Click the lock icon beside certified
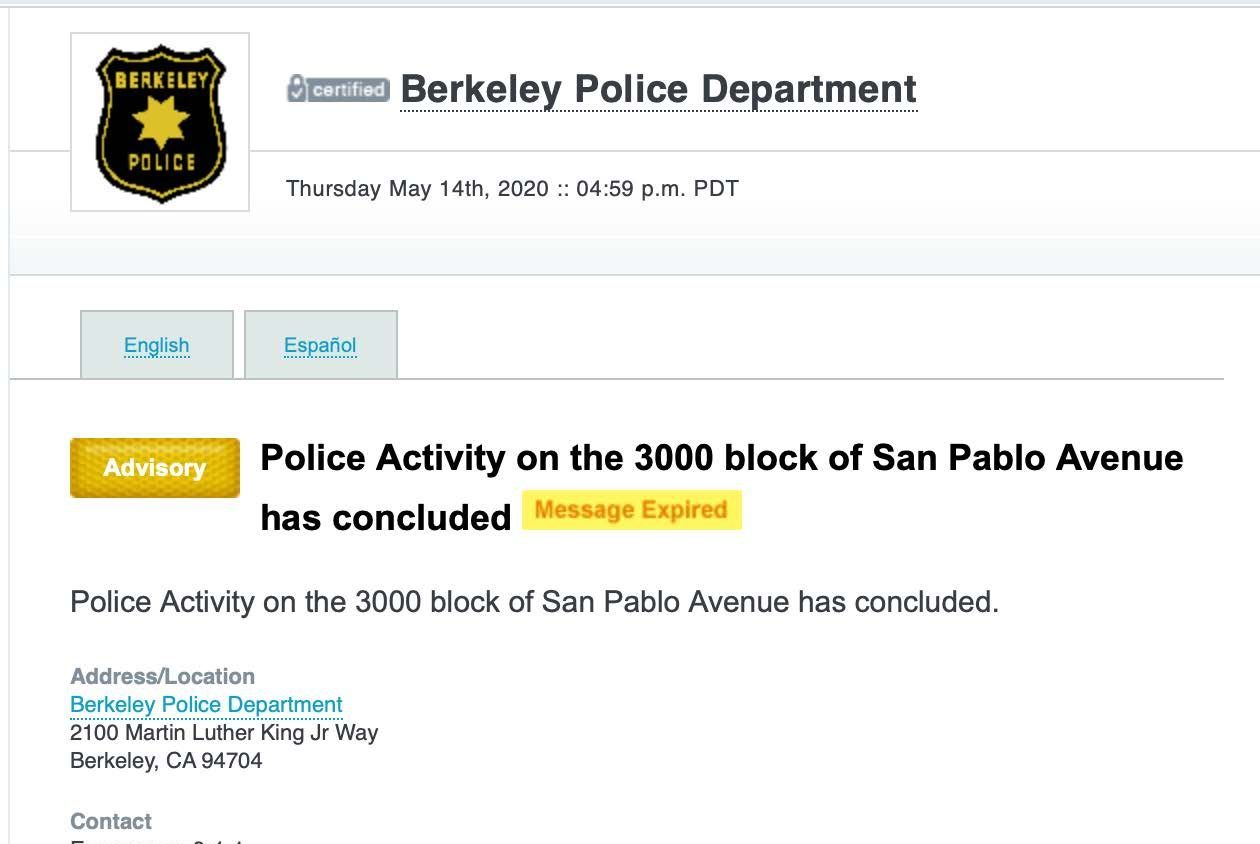The image size is (1260, 844). pos(296,88)
